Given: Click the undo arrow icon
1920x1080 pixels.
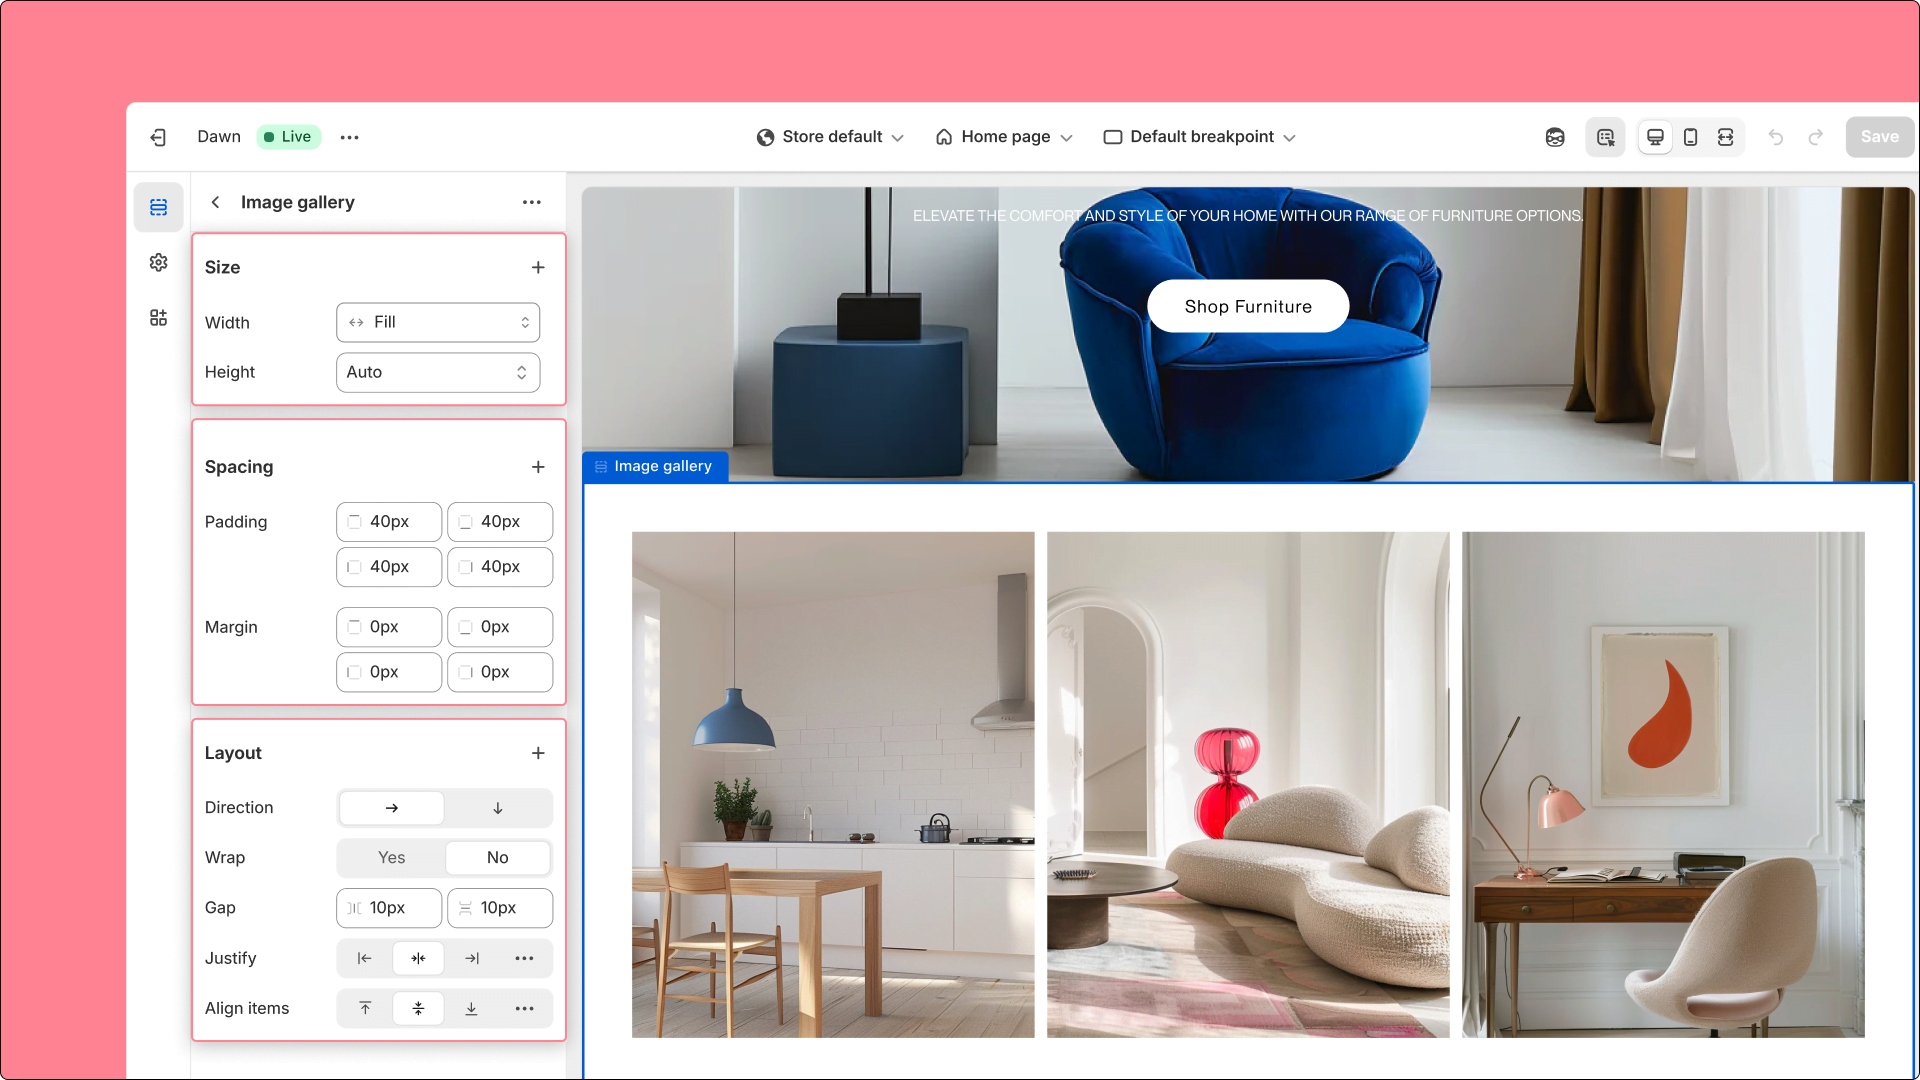Looking at the screenshot, I should click(x=1776, y=137).
